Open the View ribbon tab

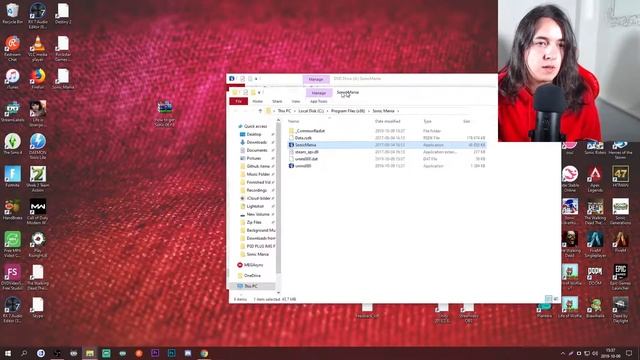(296, 101)
